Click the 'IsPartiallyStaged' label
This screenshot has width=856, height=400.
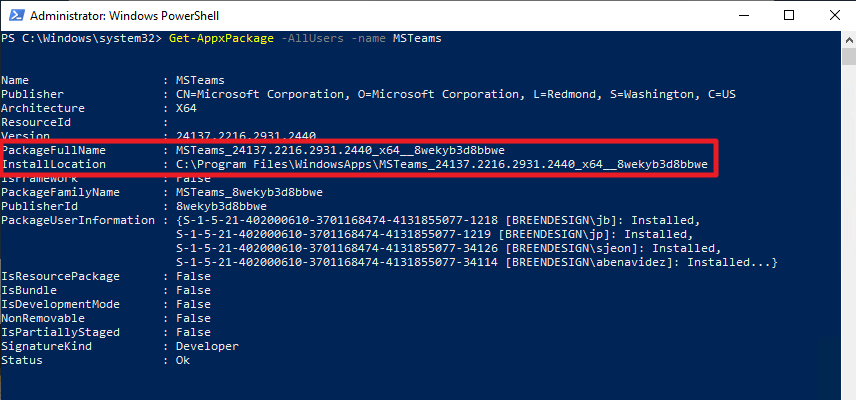[60, 332]
